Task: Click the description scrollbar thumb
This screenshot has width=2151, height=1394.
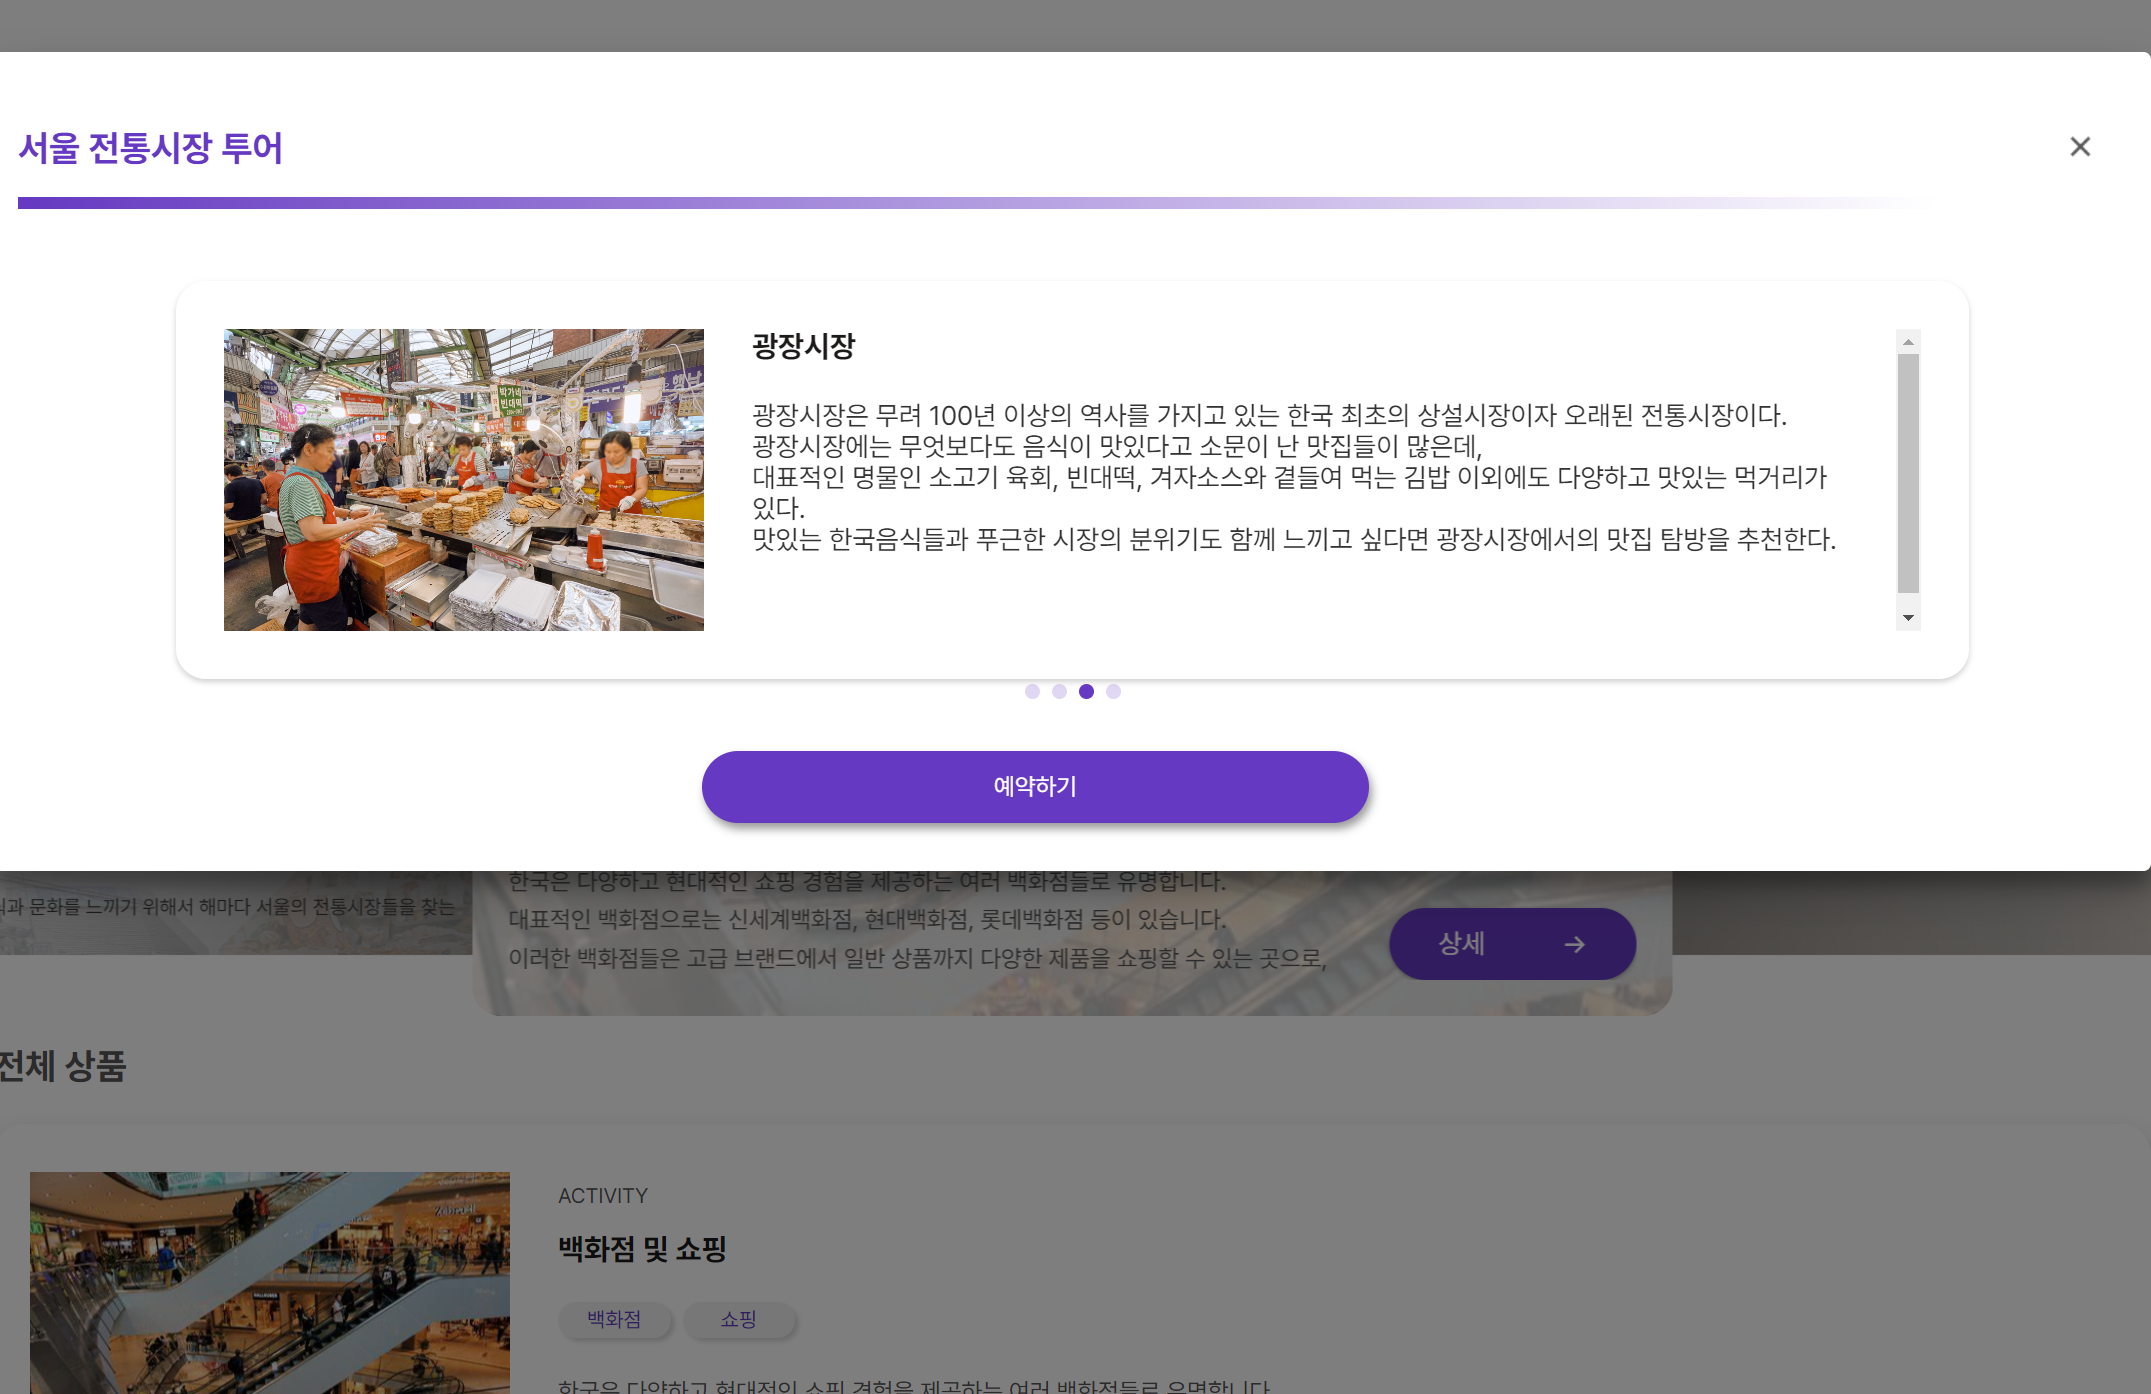Action: (x=1908, y=473)
